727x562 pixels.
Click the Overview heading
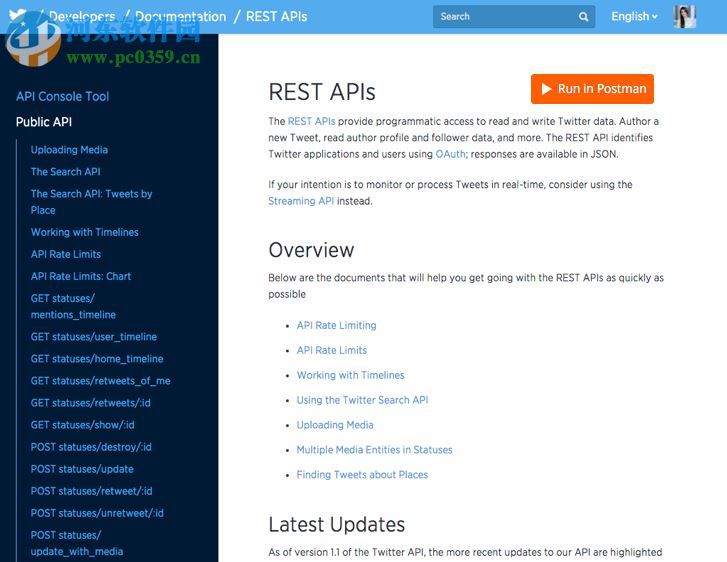pyautogui.click(x=311, y=250)
